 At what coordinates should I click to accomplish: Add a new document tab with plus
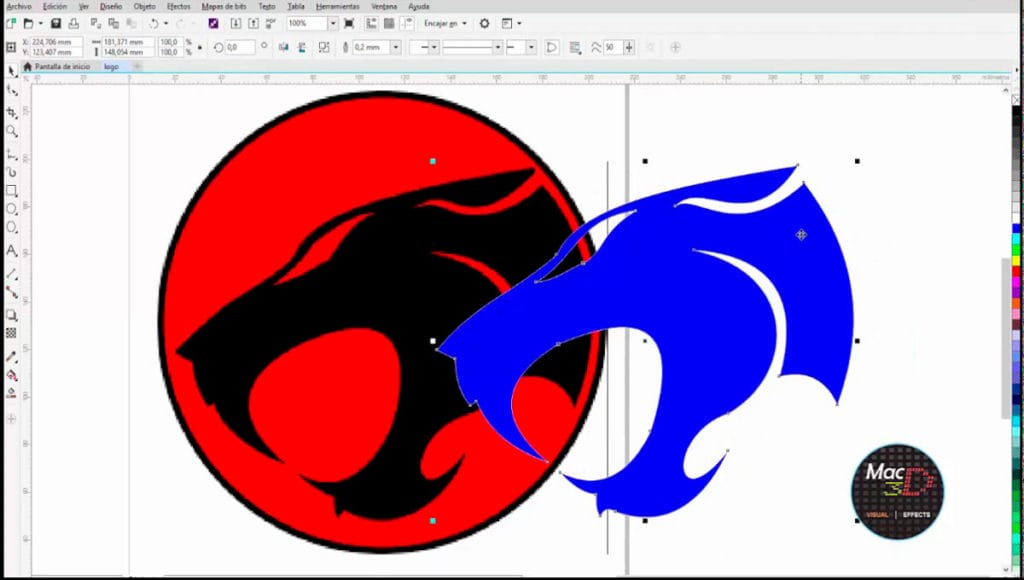pyautogui.click(x=137, y=67)
